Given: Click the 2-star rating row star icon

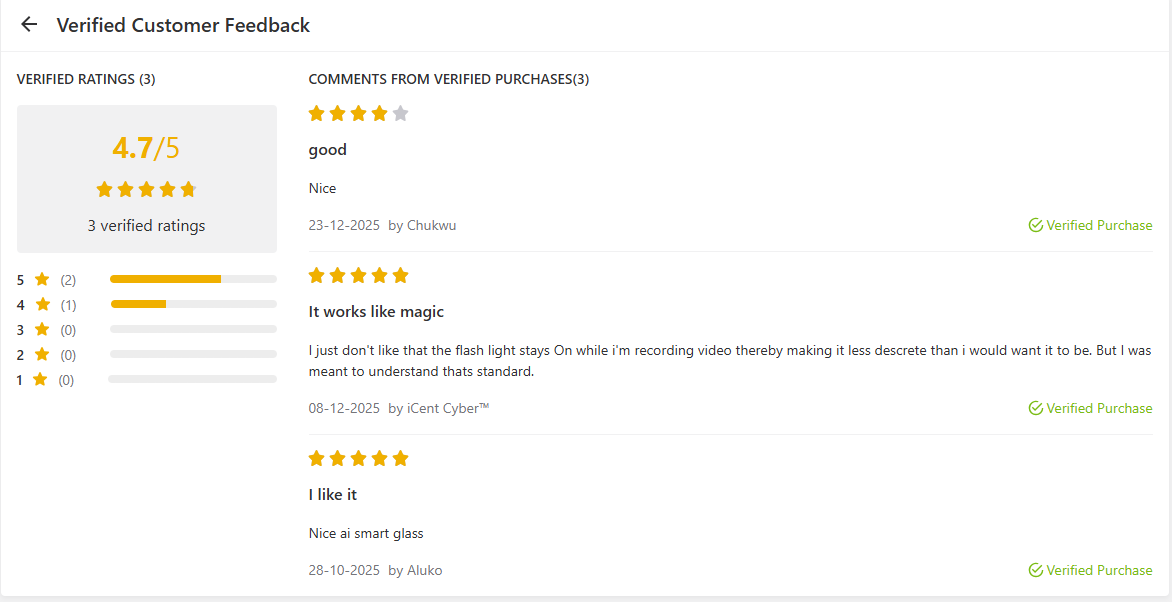Looking at the screenshot, I should click(42, 355).
